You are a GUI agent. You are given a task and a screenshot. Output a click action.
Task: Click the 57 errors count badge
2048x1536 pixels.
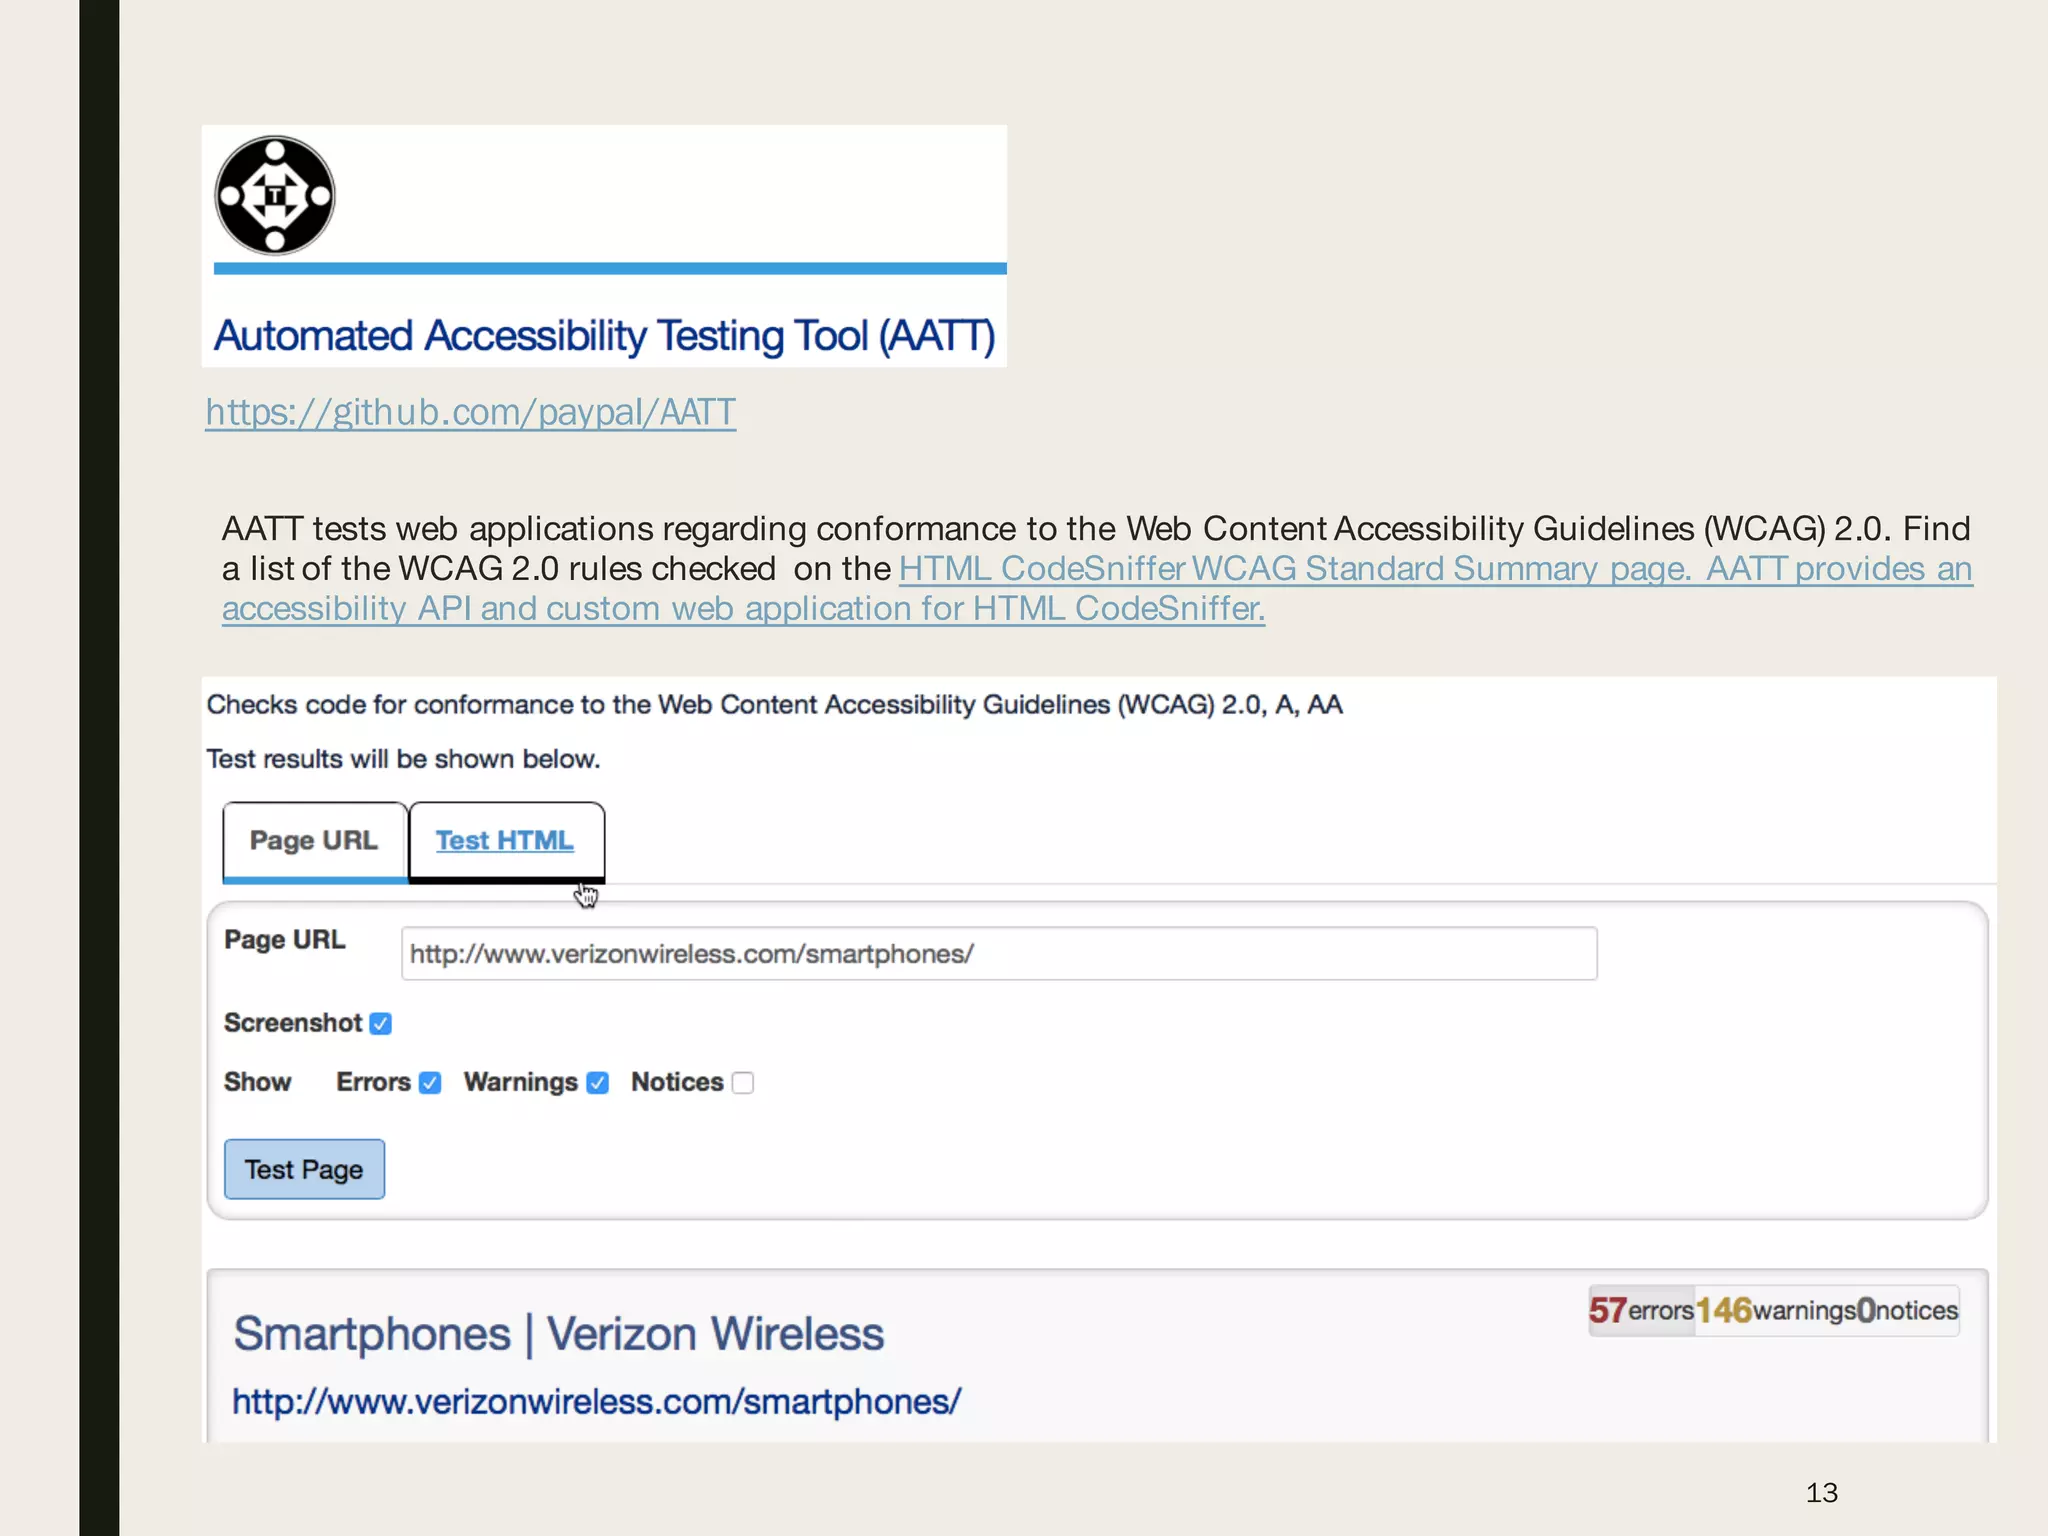[x=1641, y=1310]
